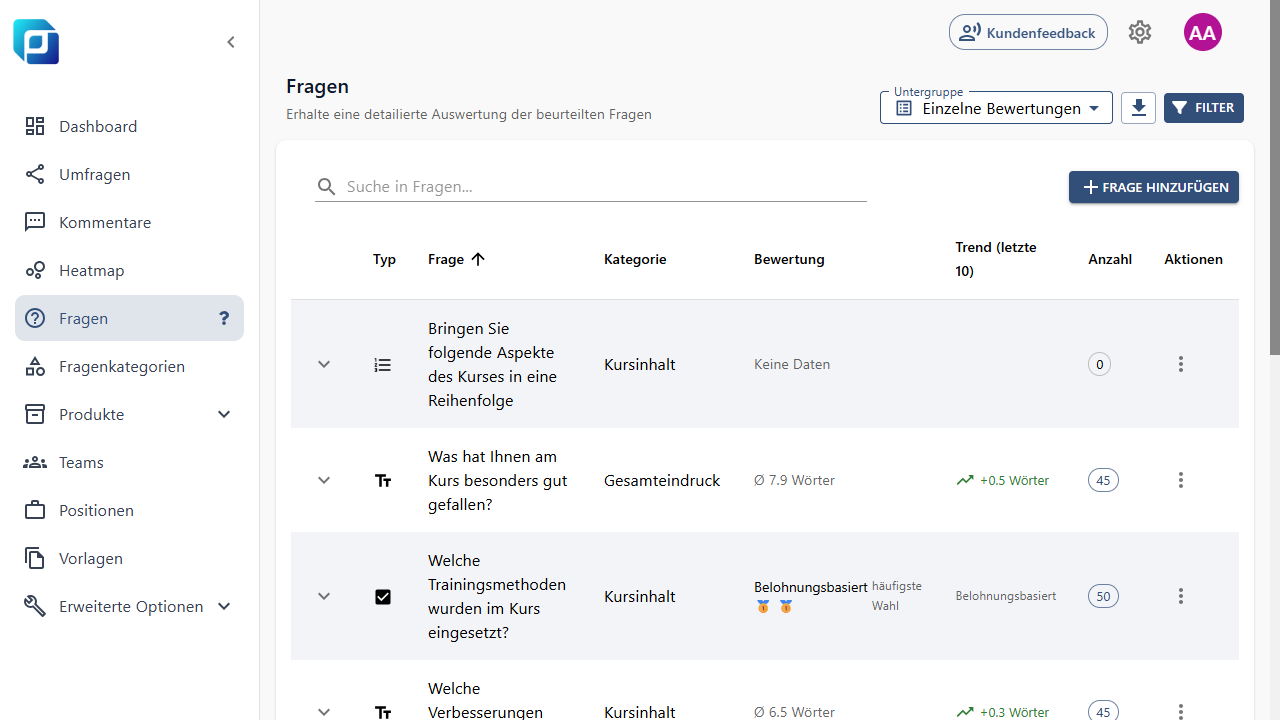The width and height of the screenshot is (1280, 720).
Task: Open Fragenkategorien section
Action: click(129, 366)
